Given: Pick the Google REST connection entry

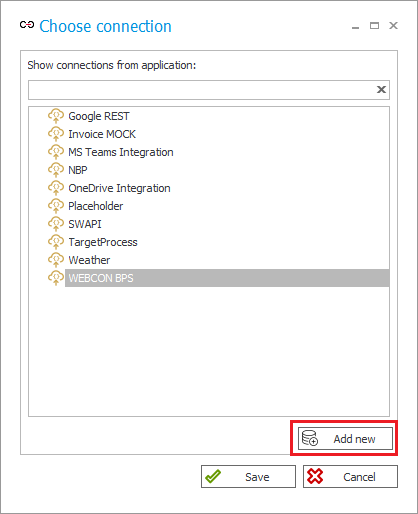Looking at the screenshot, I should 99,116.
